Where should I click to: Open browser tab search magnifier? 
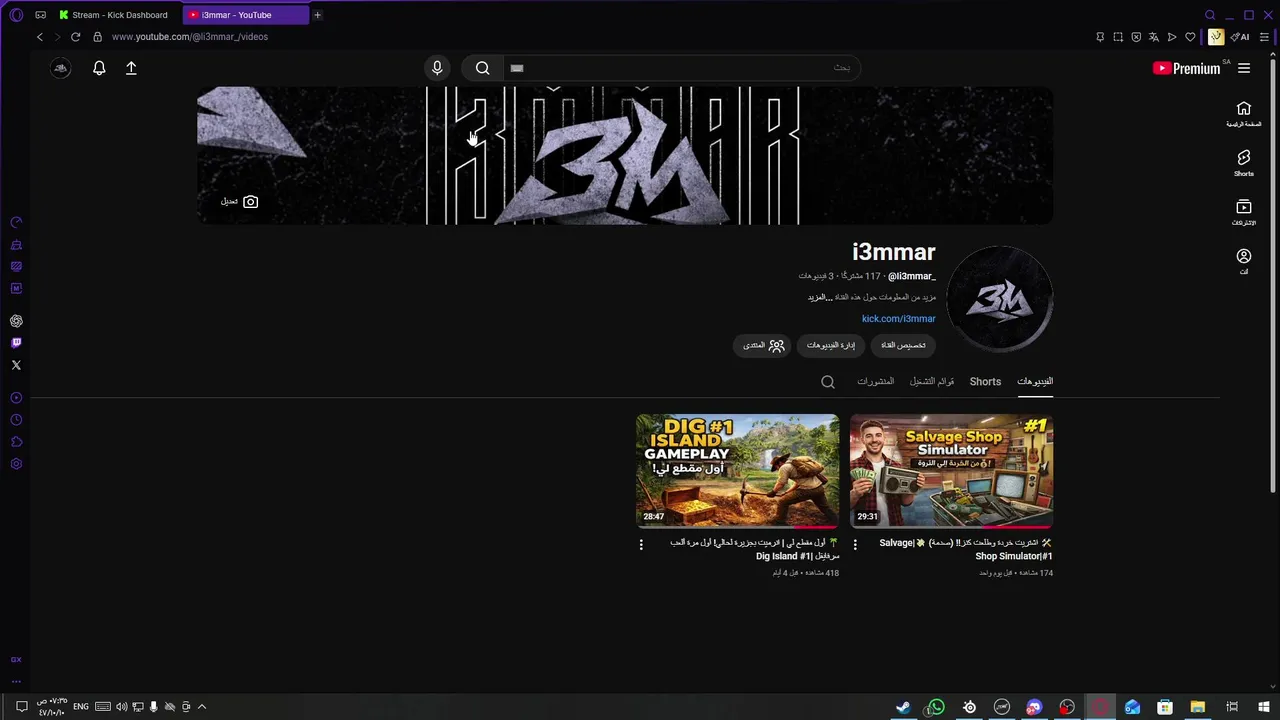(1210, 15)
